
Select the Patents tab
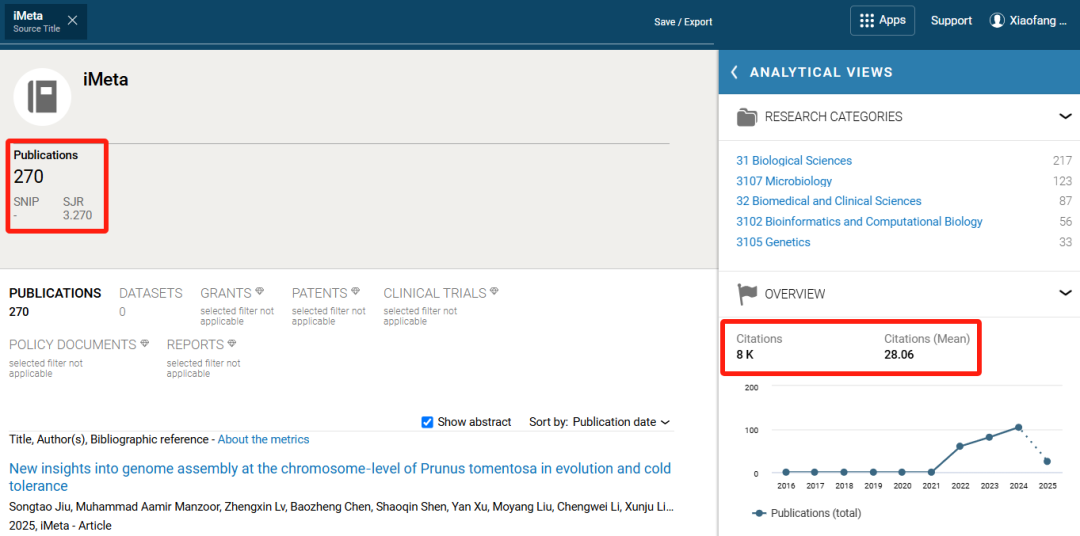pyautogui.click(x=320, y=293)
